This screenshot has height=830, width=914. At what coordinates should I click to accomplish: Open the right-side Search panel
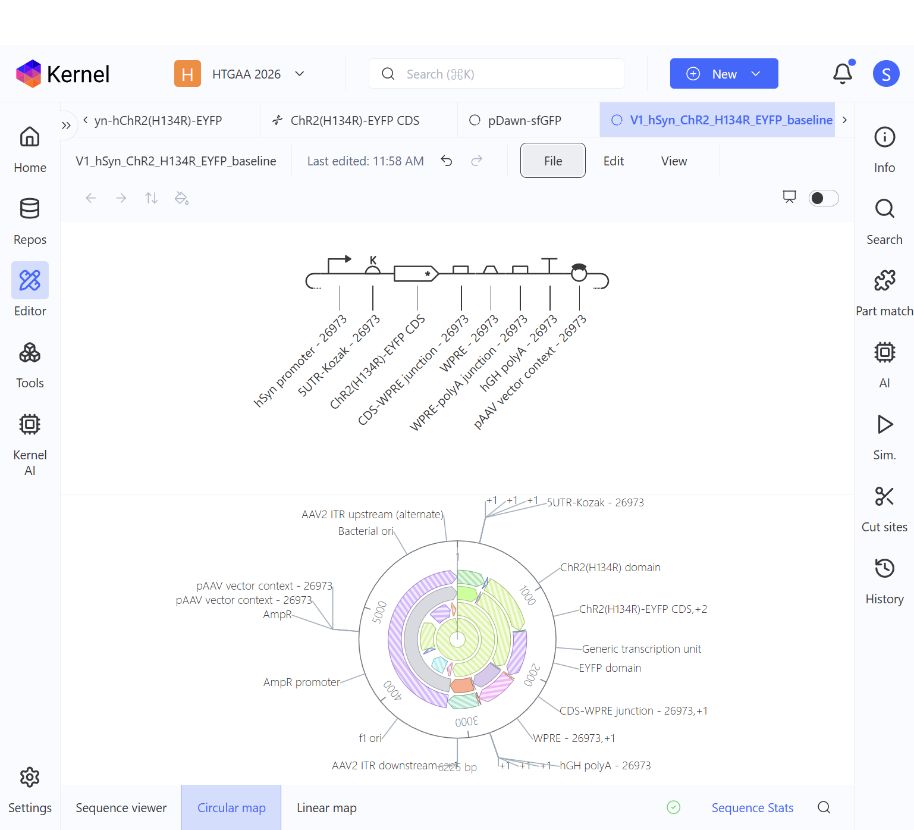[884, 221]
